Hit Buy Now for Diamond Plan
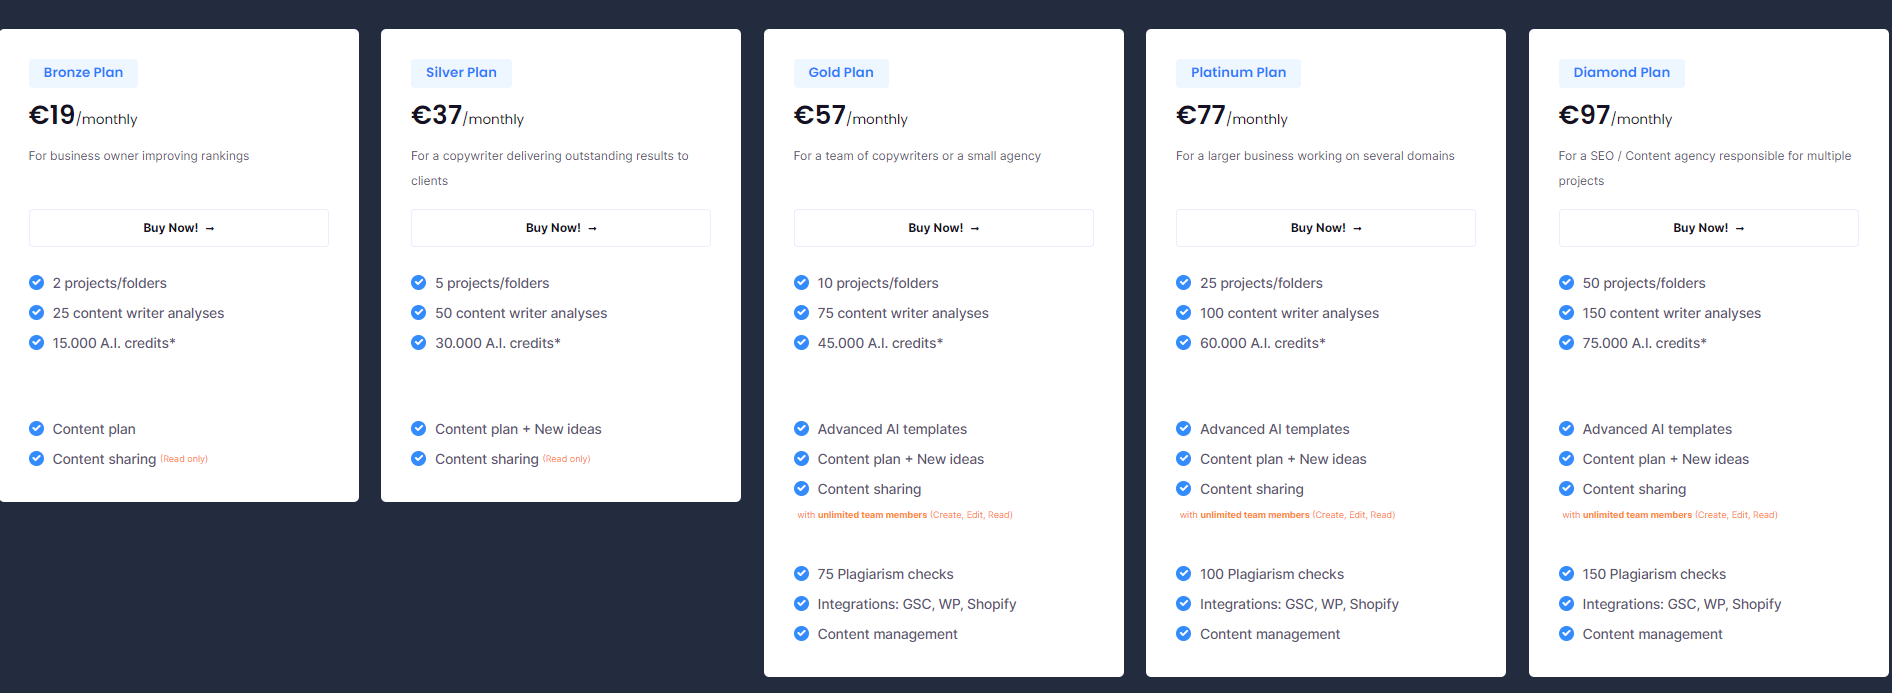Viewport: 1892px width, 693px height. coord(1708,228)
